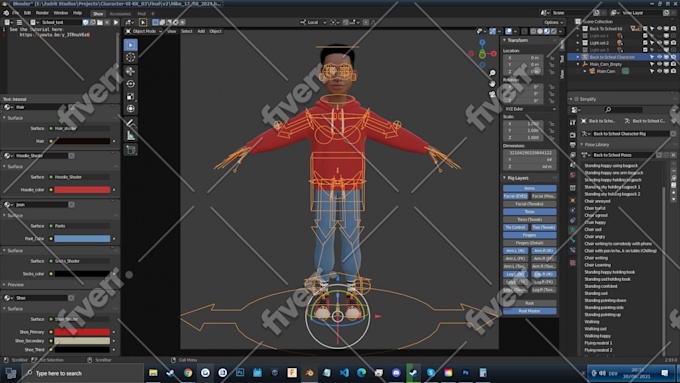This screenshot has height=383, width=680.
Task: Open the viewport Add menu
Action: 201,31
